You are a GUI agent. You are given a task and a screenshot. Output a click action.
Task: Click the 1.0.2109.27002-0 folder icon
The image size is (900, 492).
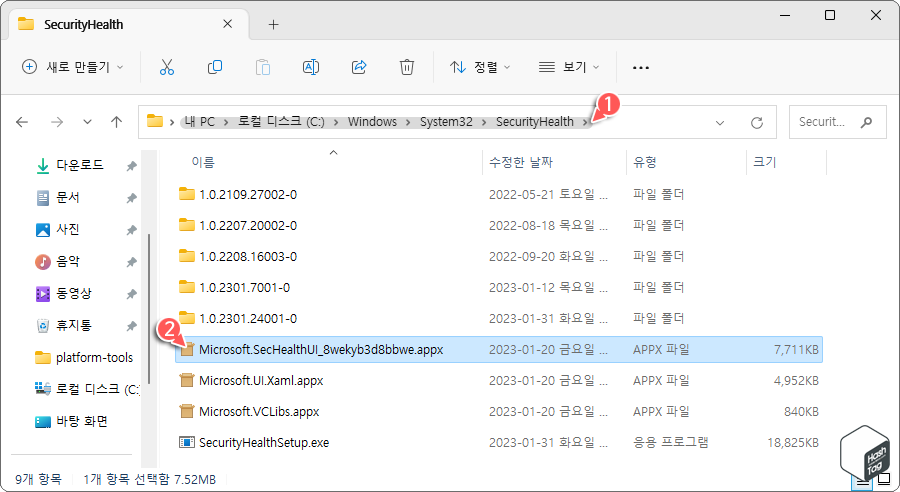click(x=187, y=193)
